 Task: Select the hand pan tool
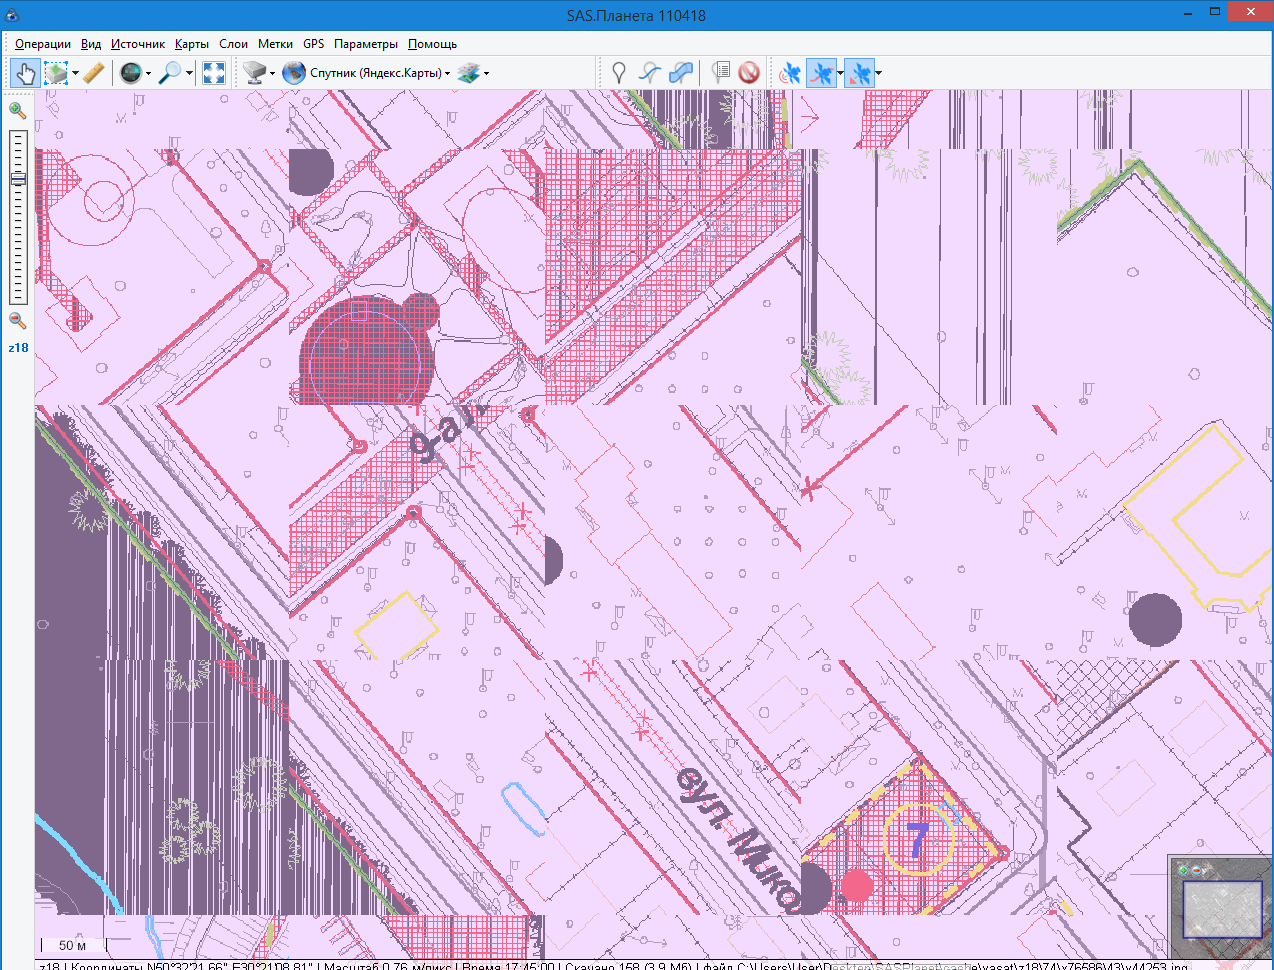tap(25, 73)
